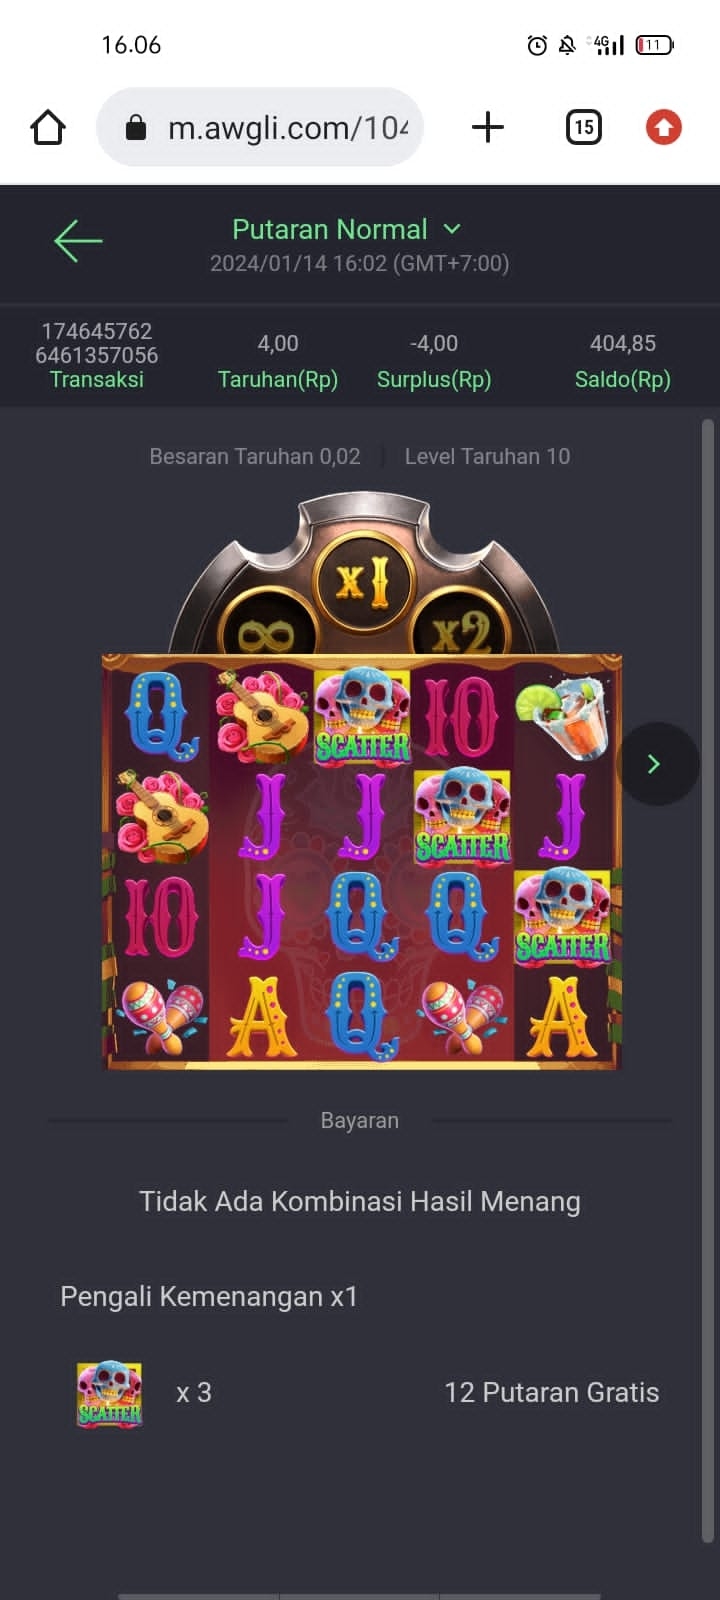The image size is (720, 1600).
Task: Tap the alarm clock status icon
Action: pyautogui.click(x=537, y=45)
